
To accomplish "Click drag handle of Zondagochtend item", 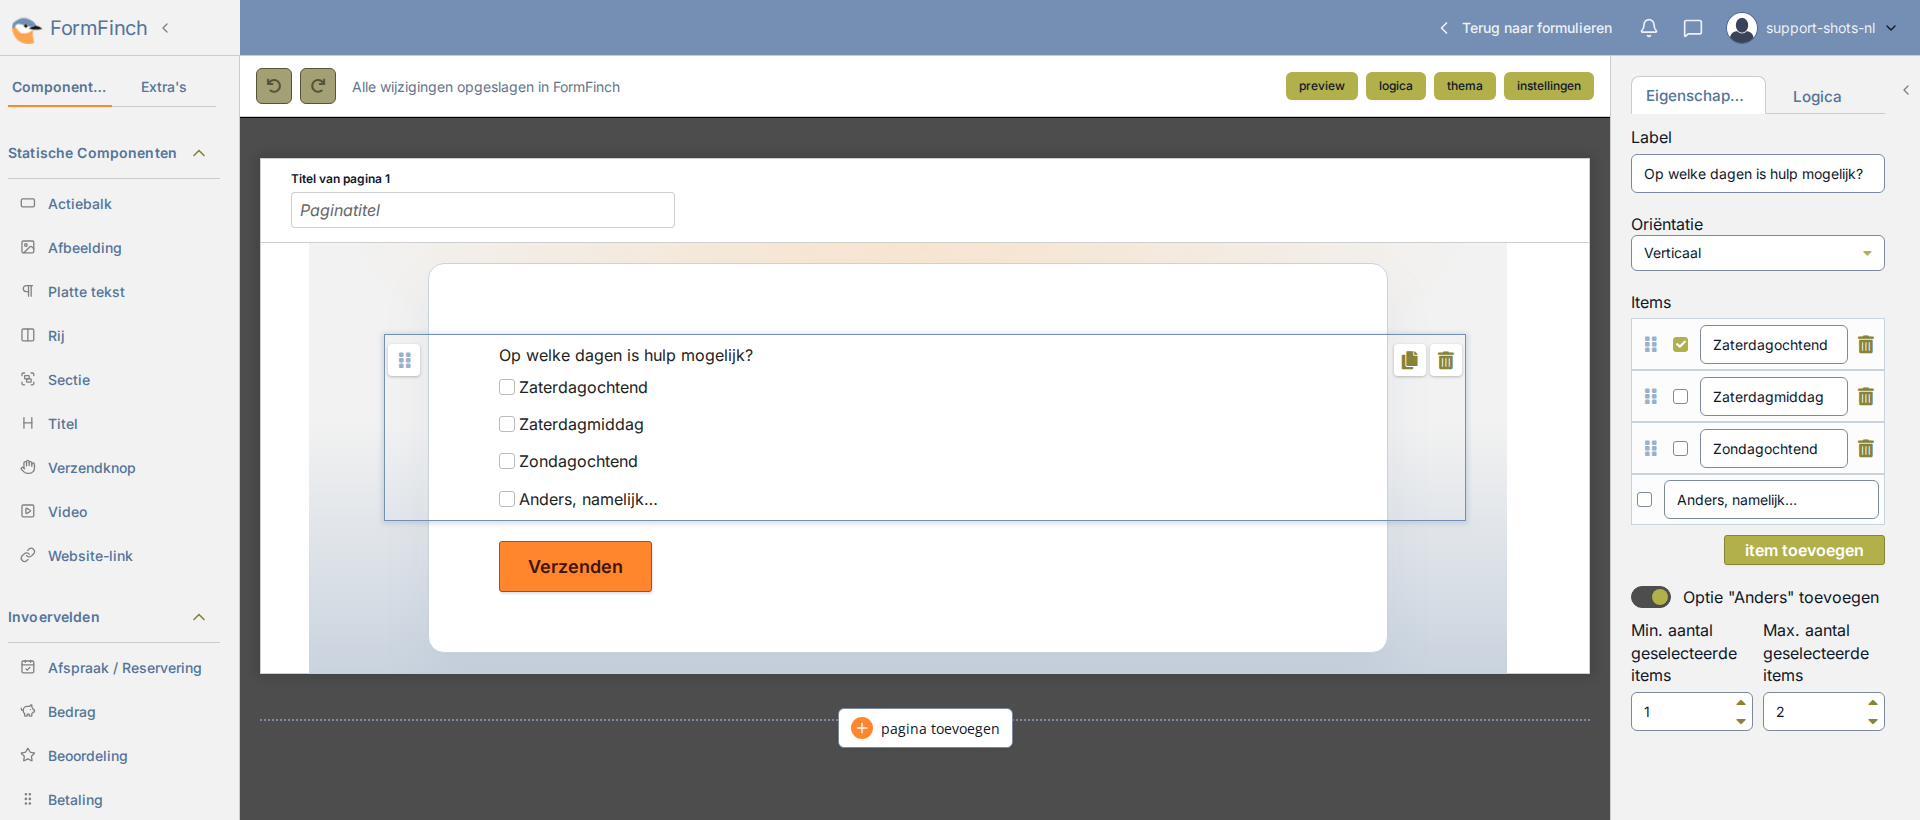I will pyautogui.click(x=1651, y=449).
